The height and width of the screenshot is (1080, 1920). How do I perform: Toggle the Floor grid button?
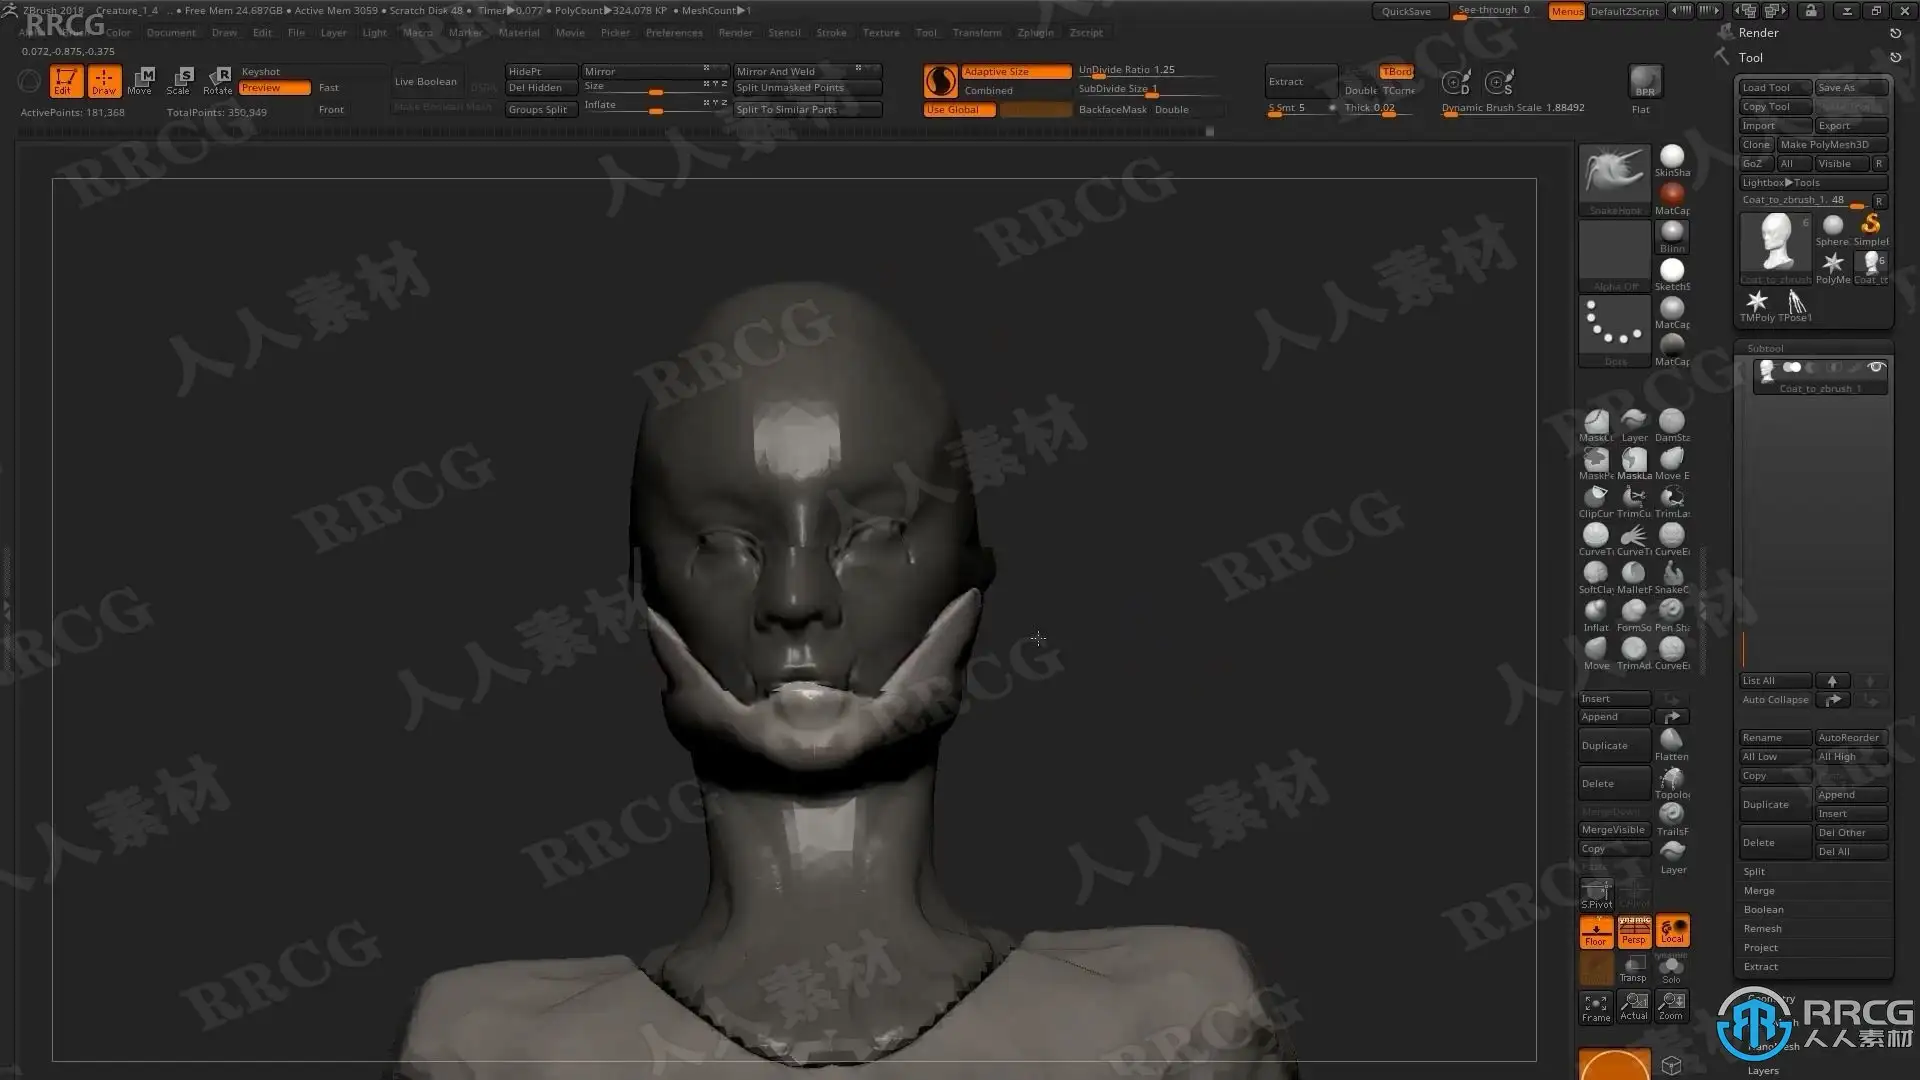[x=1596, y=931]
